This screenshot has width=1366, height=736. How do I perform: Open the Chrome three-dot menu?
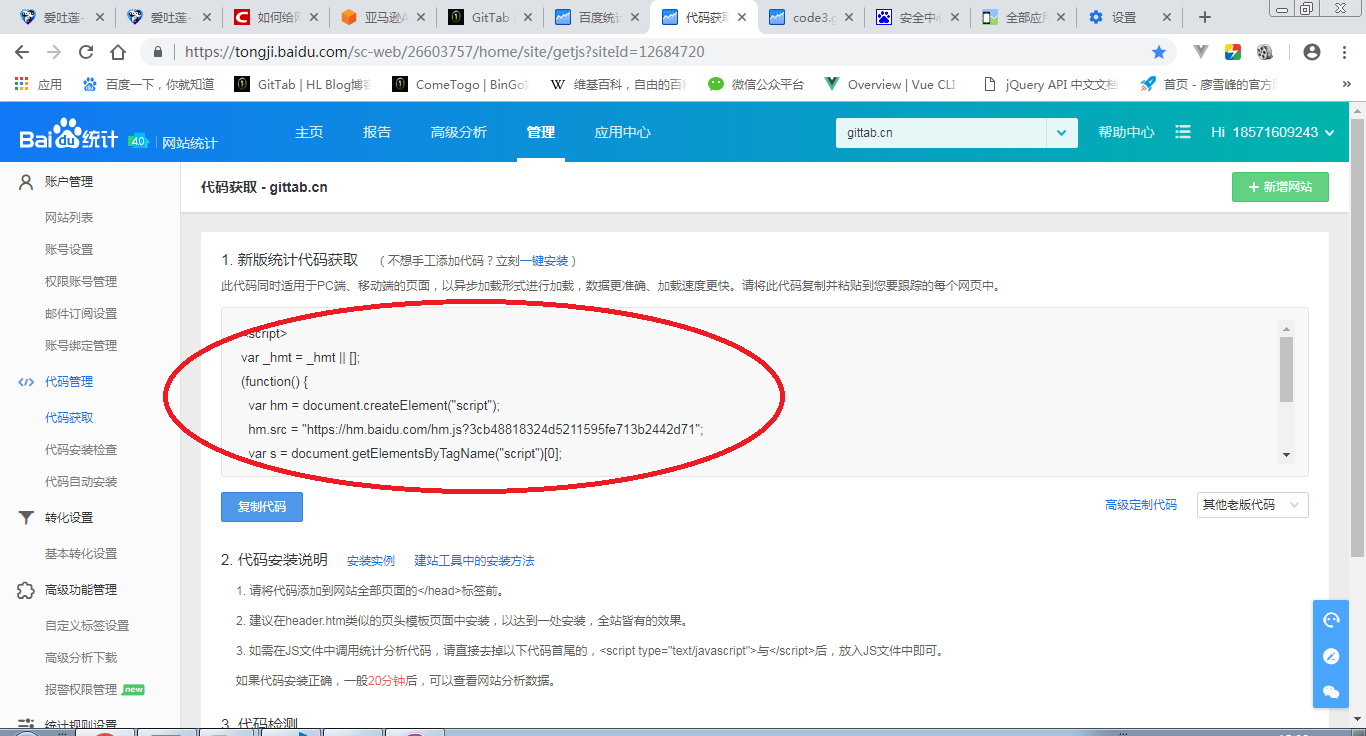[1344, 52]
